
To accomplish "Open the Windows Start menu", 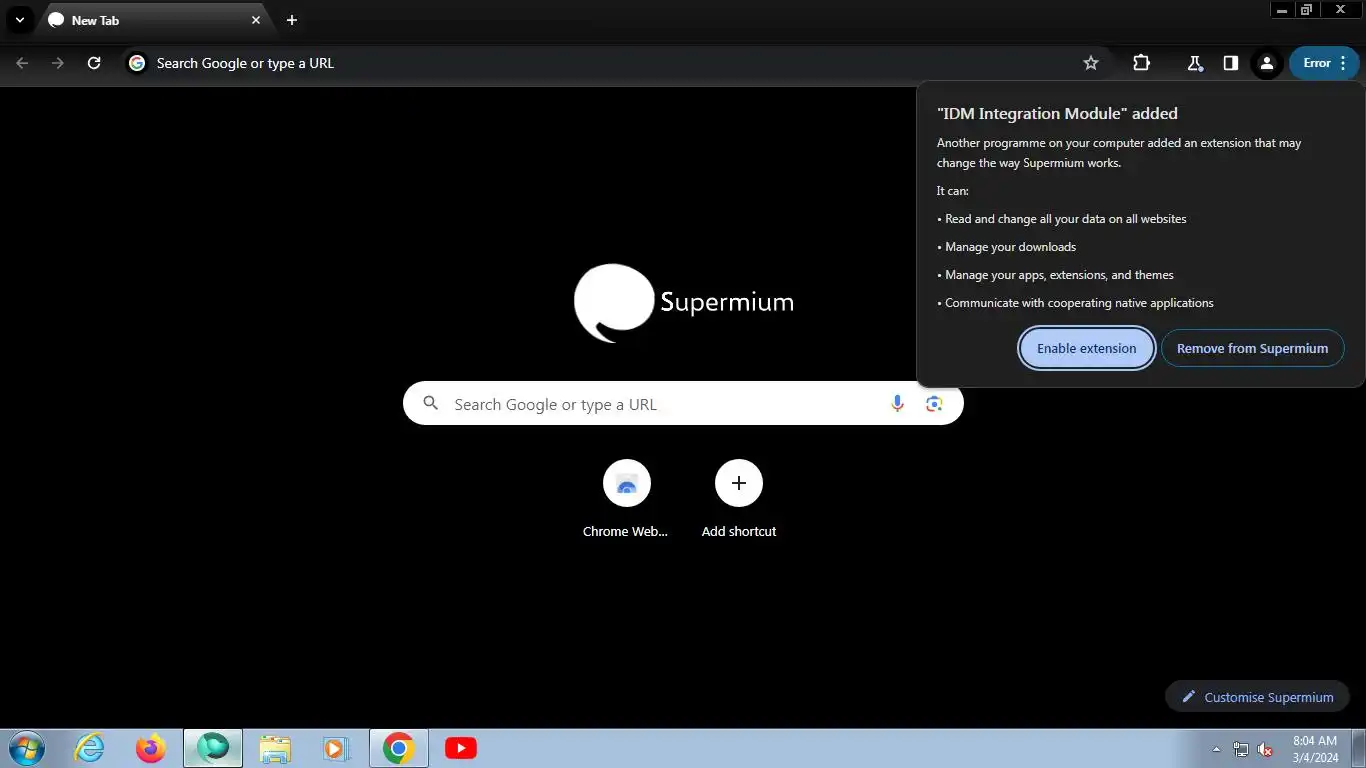I will (26, 748).
